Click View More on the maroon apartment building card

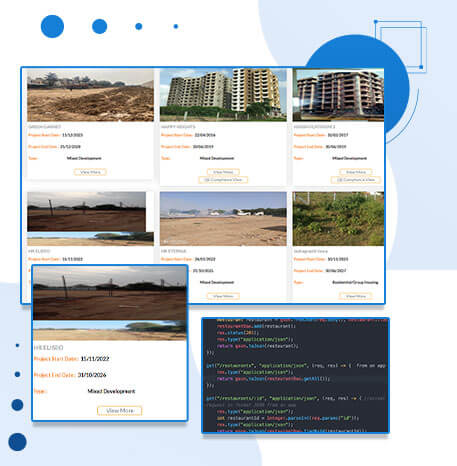click(356, 172)
